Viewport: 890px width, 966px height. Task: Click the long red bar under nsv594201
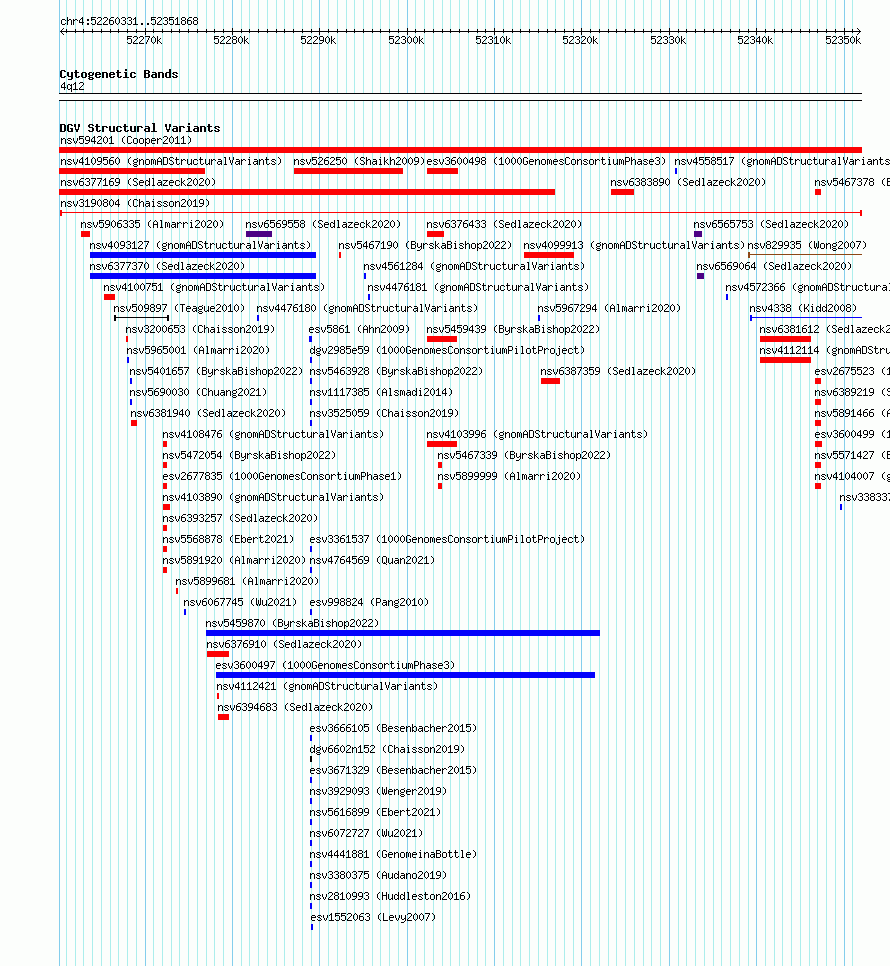[x=461, y=150]
